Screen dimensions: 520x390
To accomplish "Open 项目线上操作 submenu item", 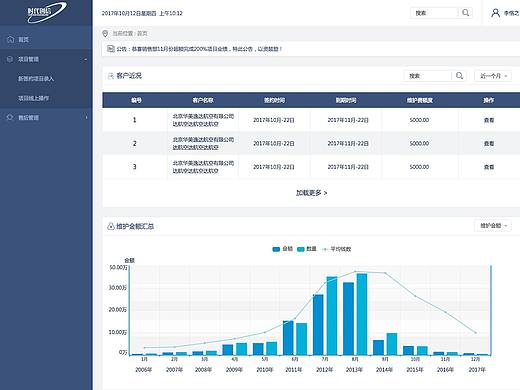I will 33,98.
